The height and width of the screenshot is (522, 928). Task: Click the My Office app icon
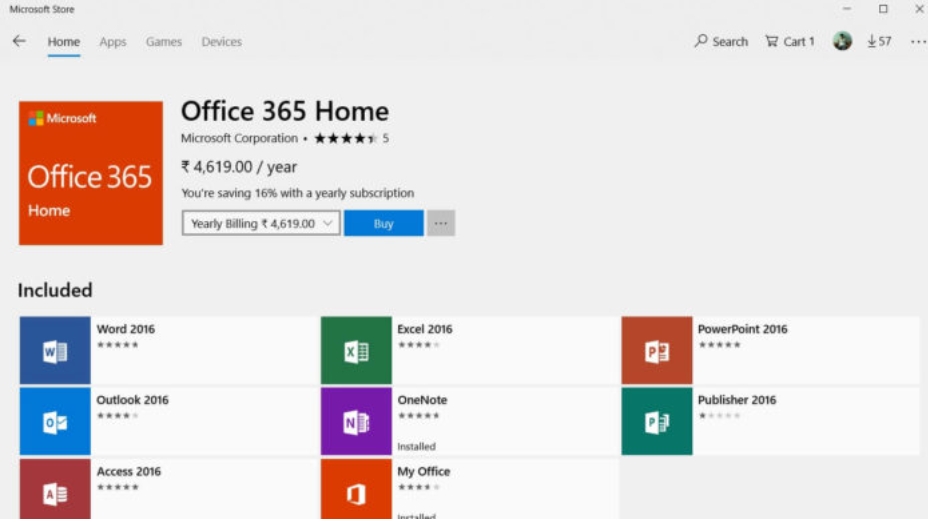coord(356,490)
